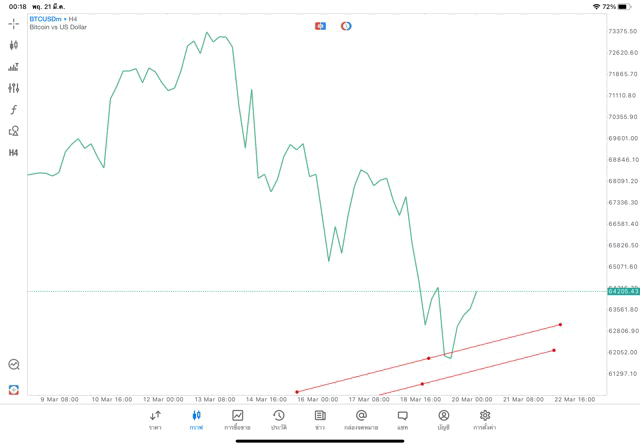The height and width of the screenshot is (447, 640).
Task: Open the news (ข่าว) tab
Action: [320, 419]
